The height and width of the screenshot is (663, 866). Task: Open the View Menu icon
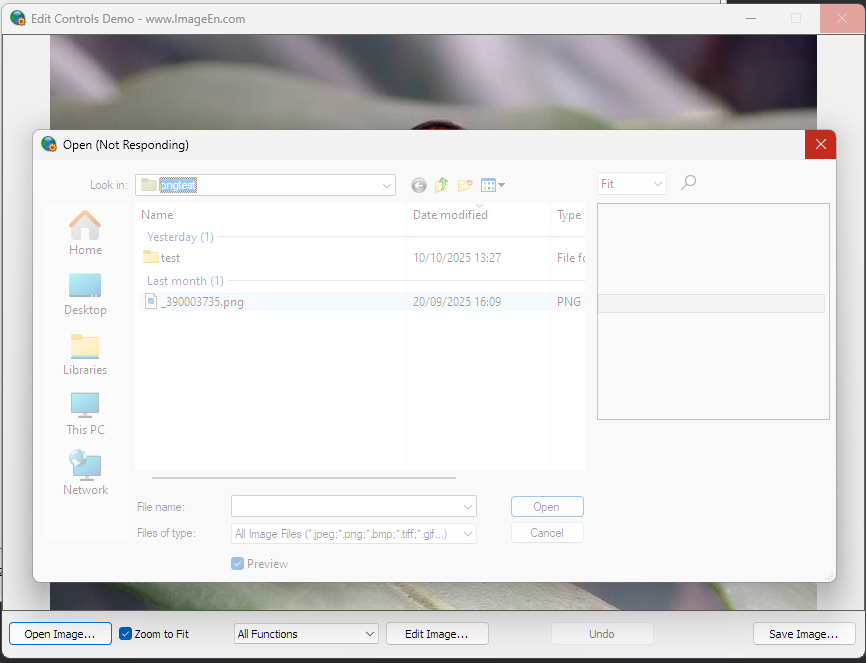point(492,185)
